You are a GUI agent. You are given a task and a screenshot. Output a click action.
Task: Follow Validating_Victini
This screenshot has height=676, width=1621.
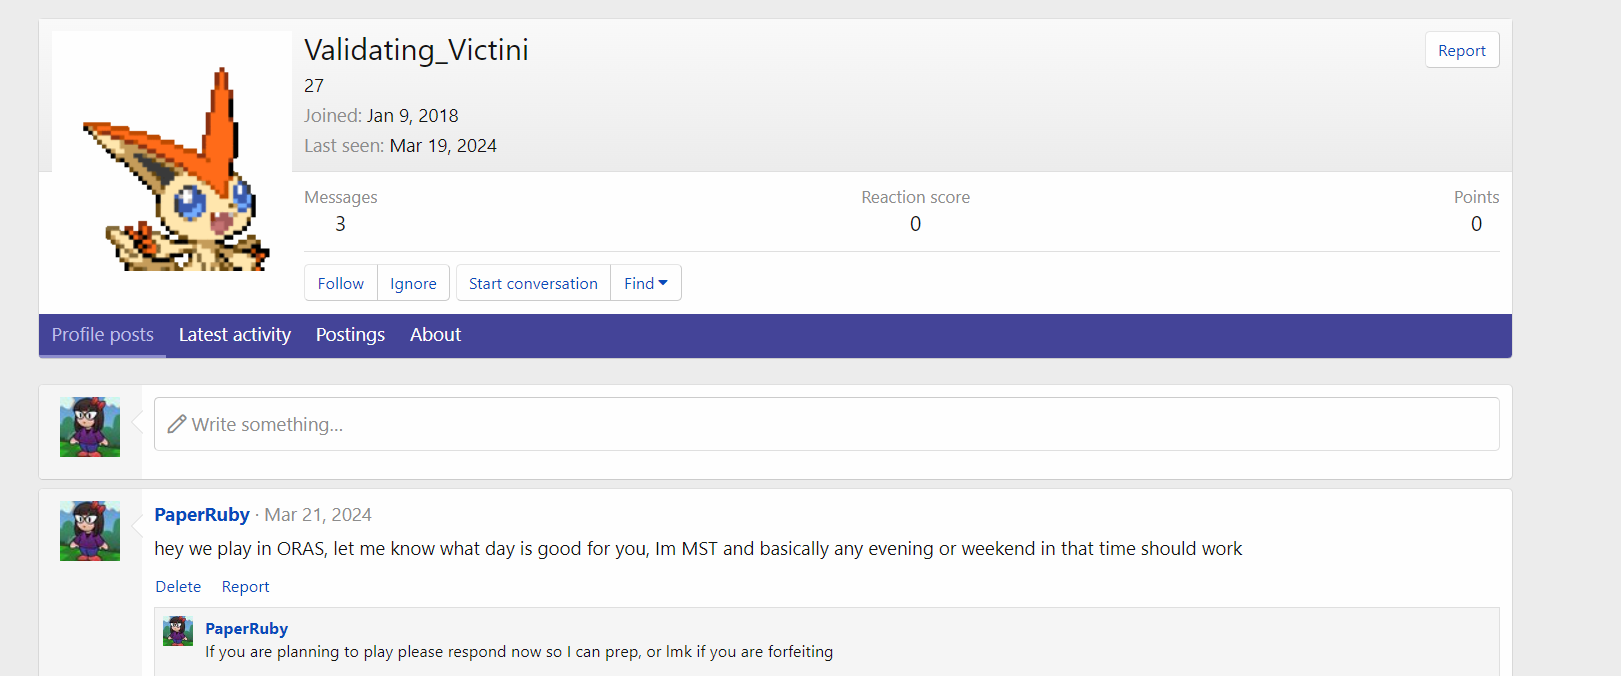[341, 283]
